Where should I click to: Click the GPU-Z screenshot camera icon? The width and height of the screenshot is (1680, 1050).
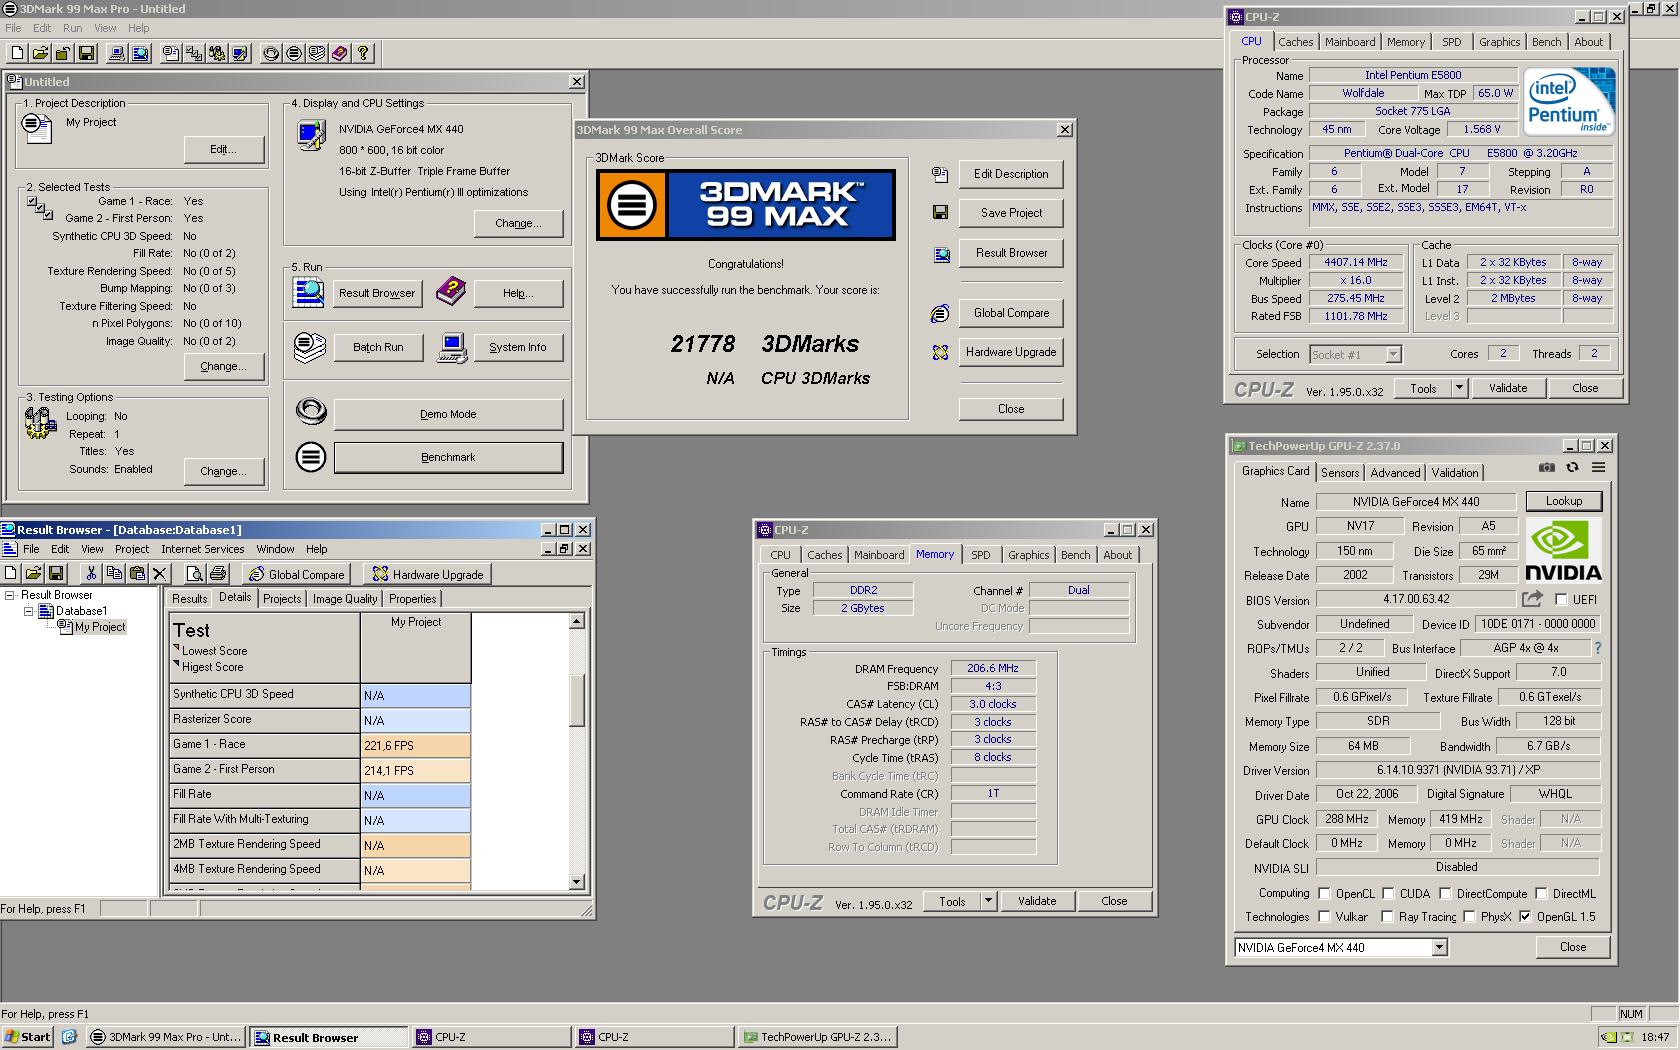pos(1547,468)
